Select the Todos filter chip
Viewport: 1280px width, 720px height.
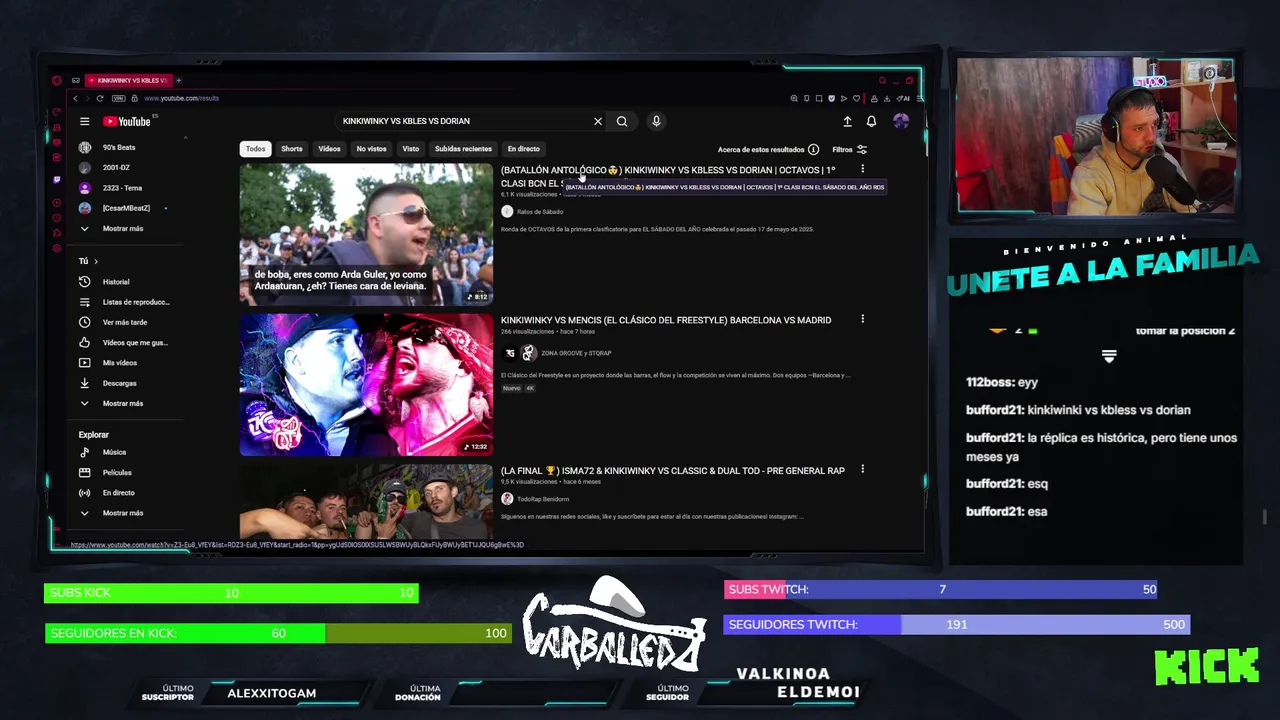pyautogui.click(x=256, y=149)
